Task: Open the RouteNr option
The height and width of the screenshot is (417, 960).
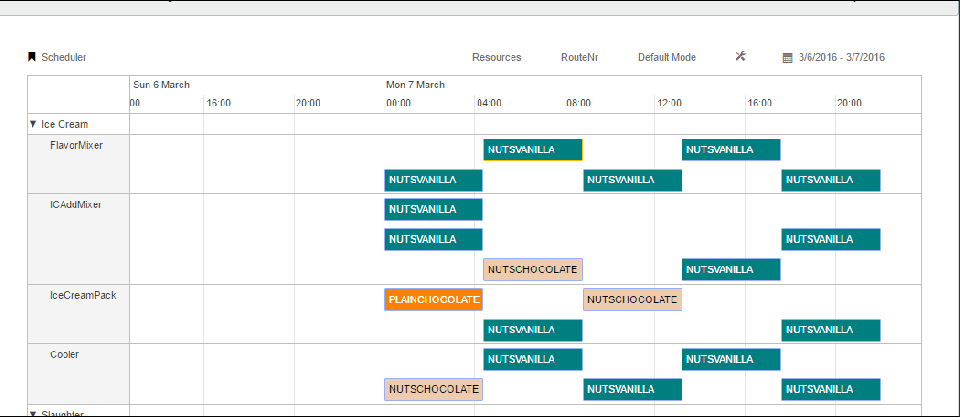Action: 579,57
